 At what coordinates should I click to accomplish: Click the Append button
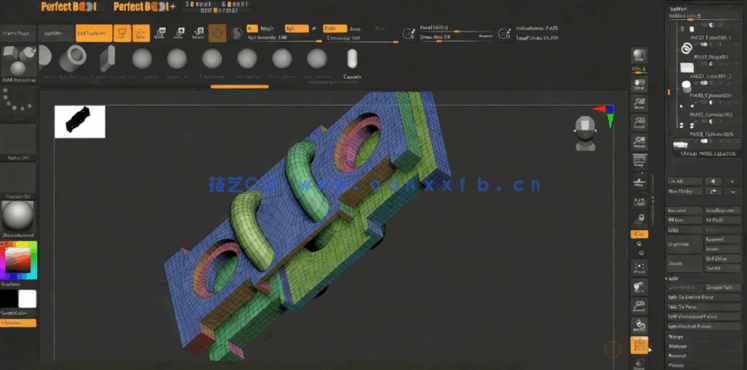pos(723,240)
